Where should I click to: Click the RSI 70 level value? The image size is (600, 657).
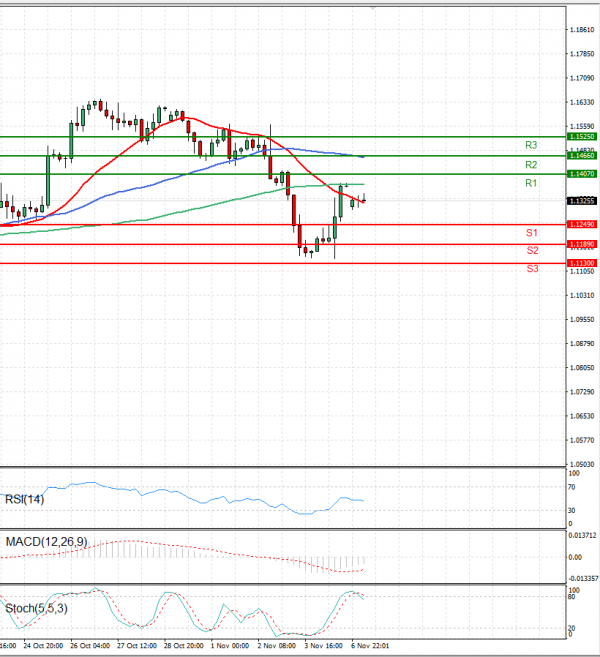[x=572, y=487]
